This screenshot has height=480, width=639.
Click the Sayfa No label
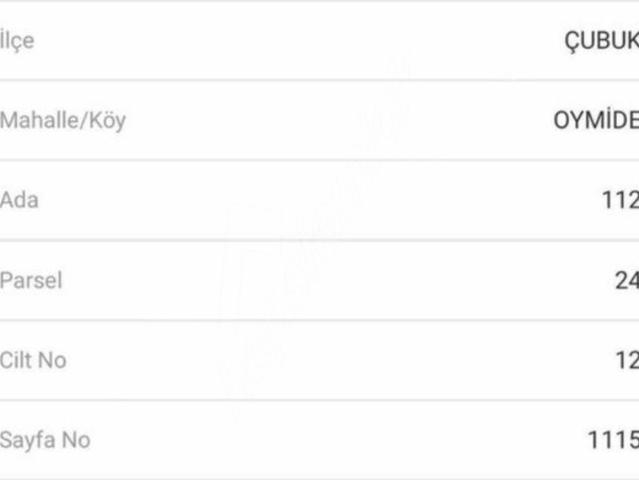coord(45,440)
